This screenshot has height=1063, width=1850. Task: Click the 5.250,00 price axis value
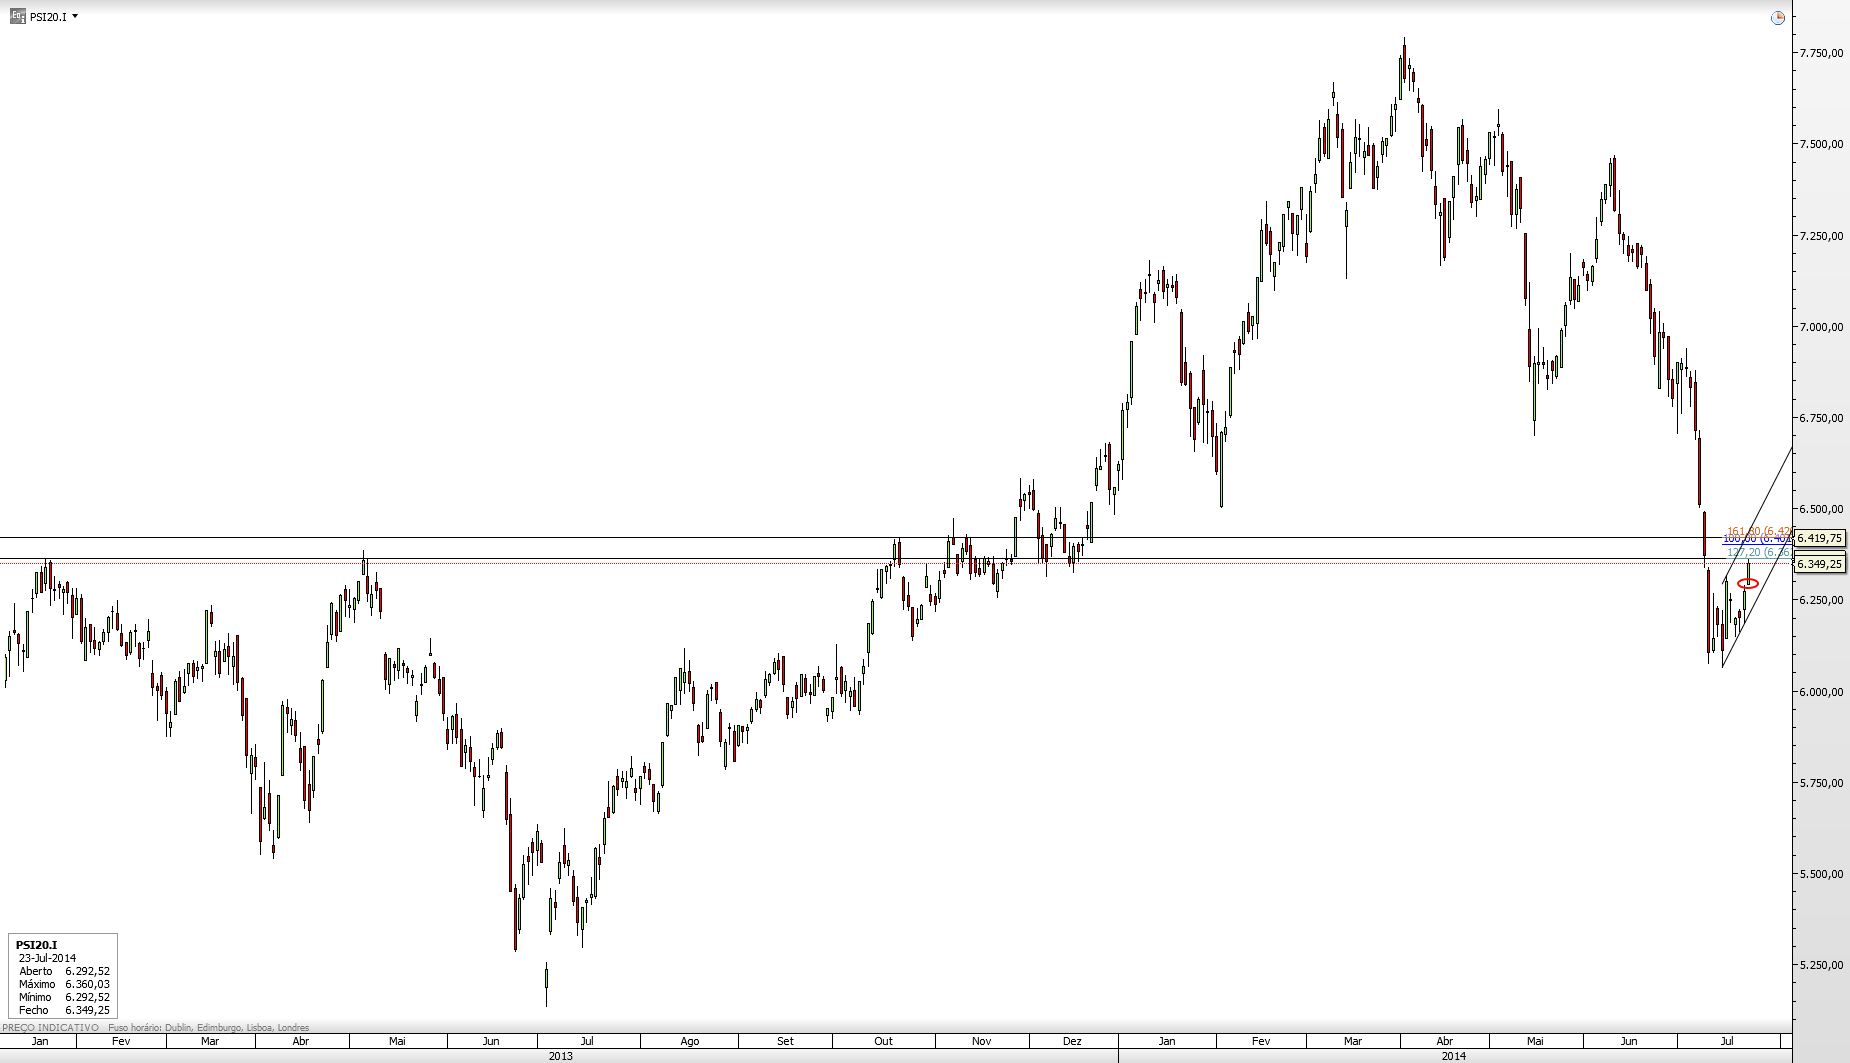coord(1821,965)
